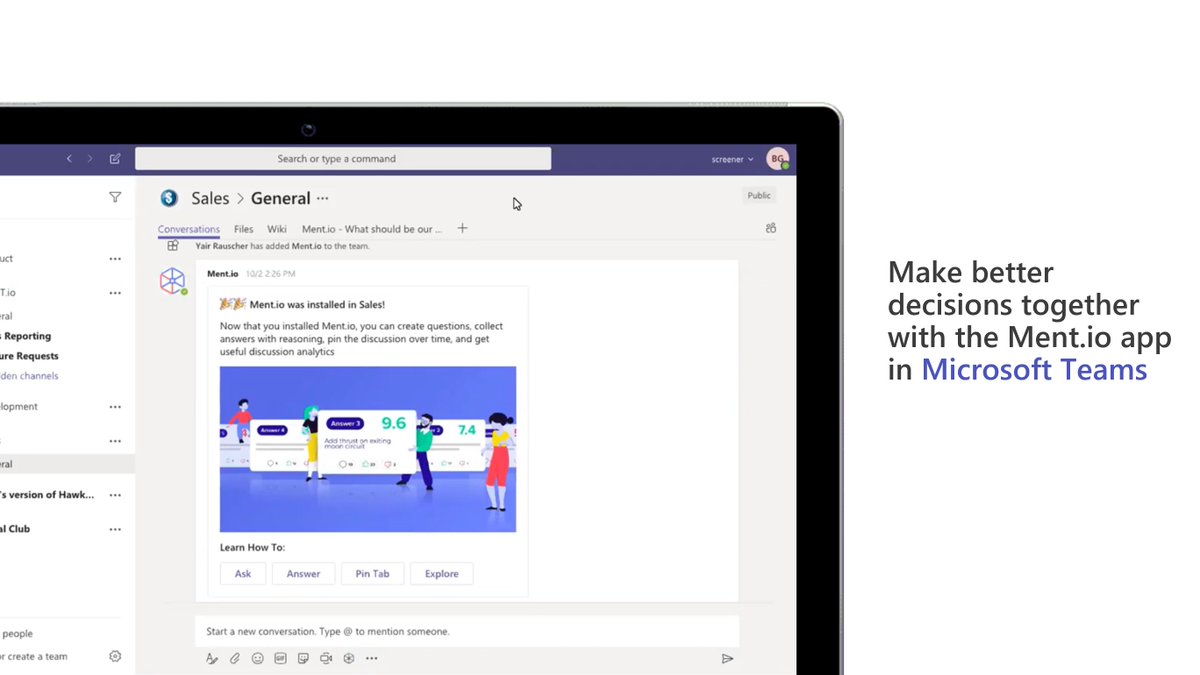Click the '10/2 2:26 PM' timestamp
The height and width of the screenshot is (675, 1200).
click(271, 274)
